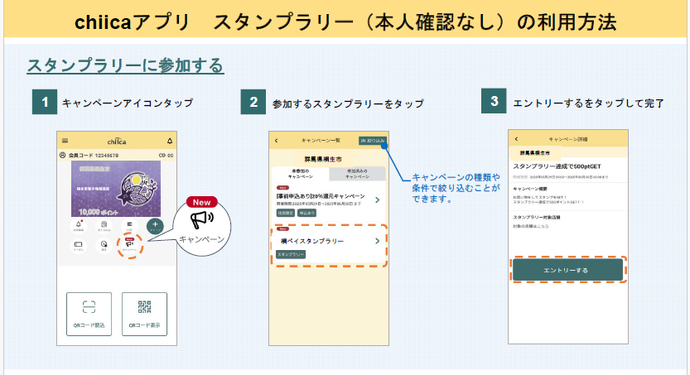Open the スタンプラリー row via its chevron
Screen dimensions: 690x375
click(377, 241)
